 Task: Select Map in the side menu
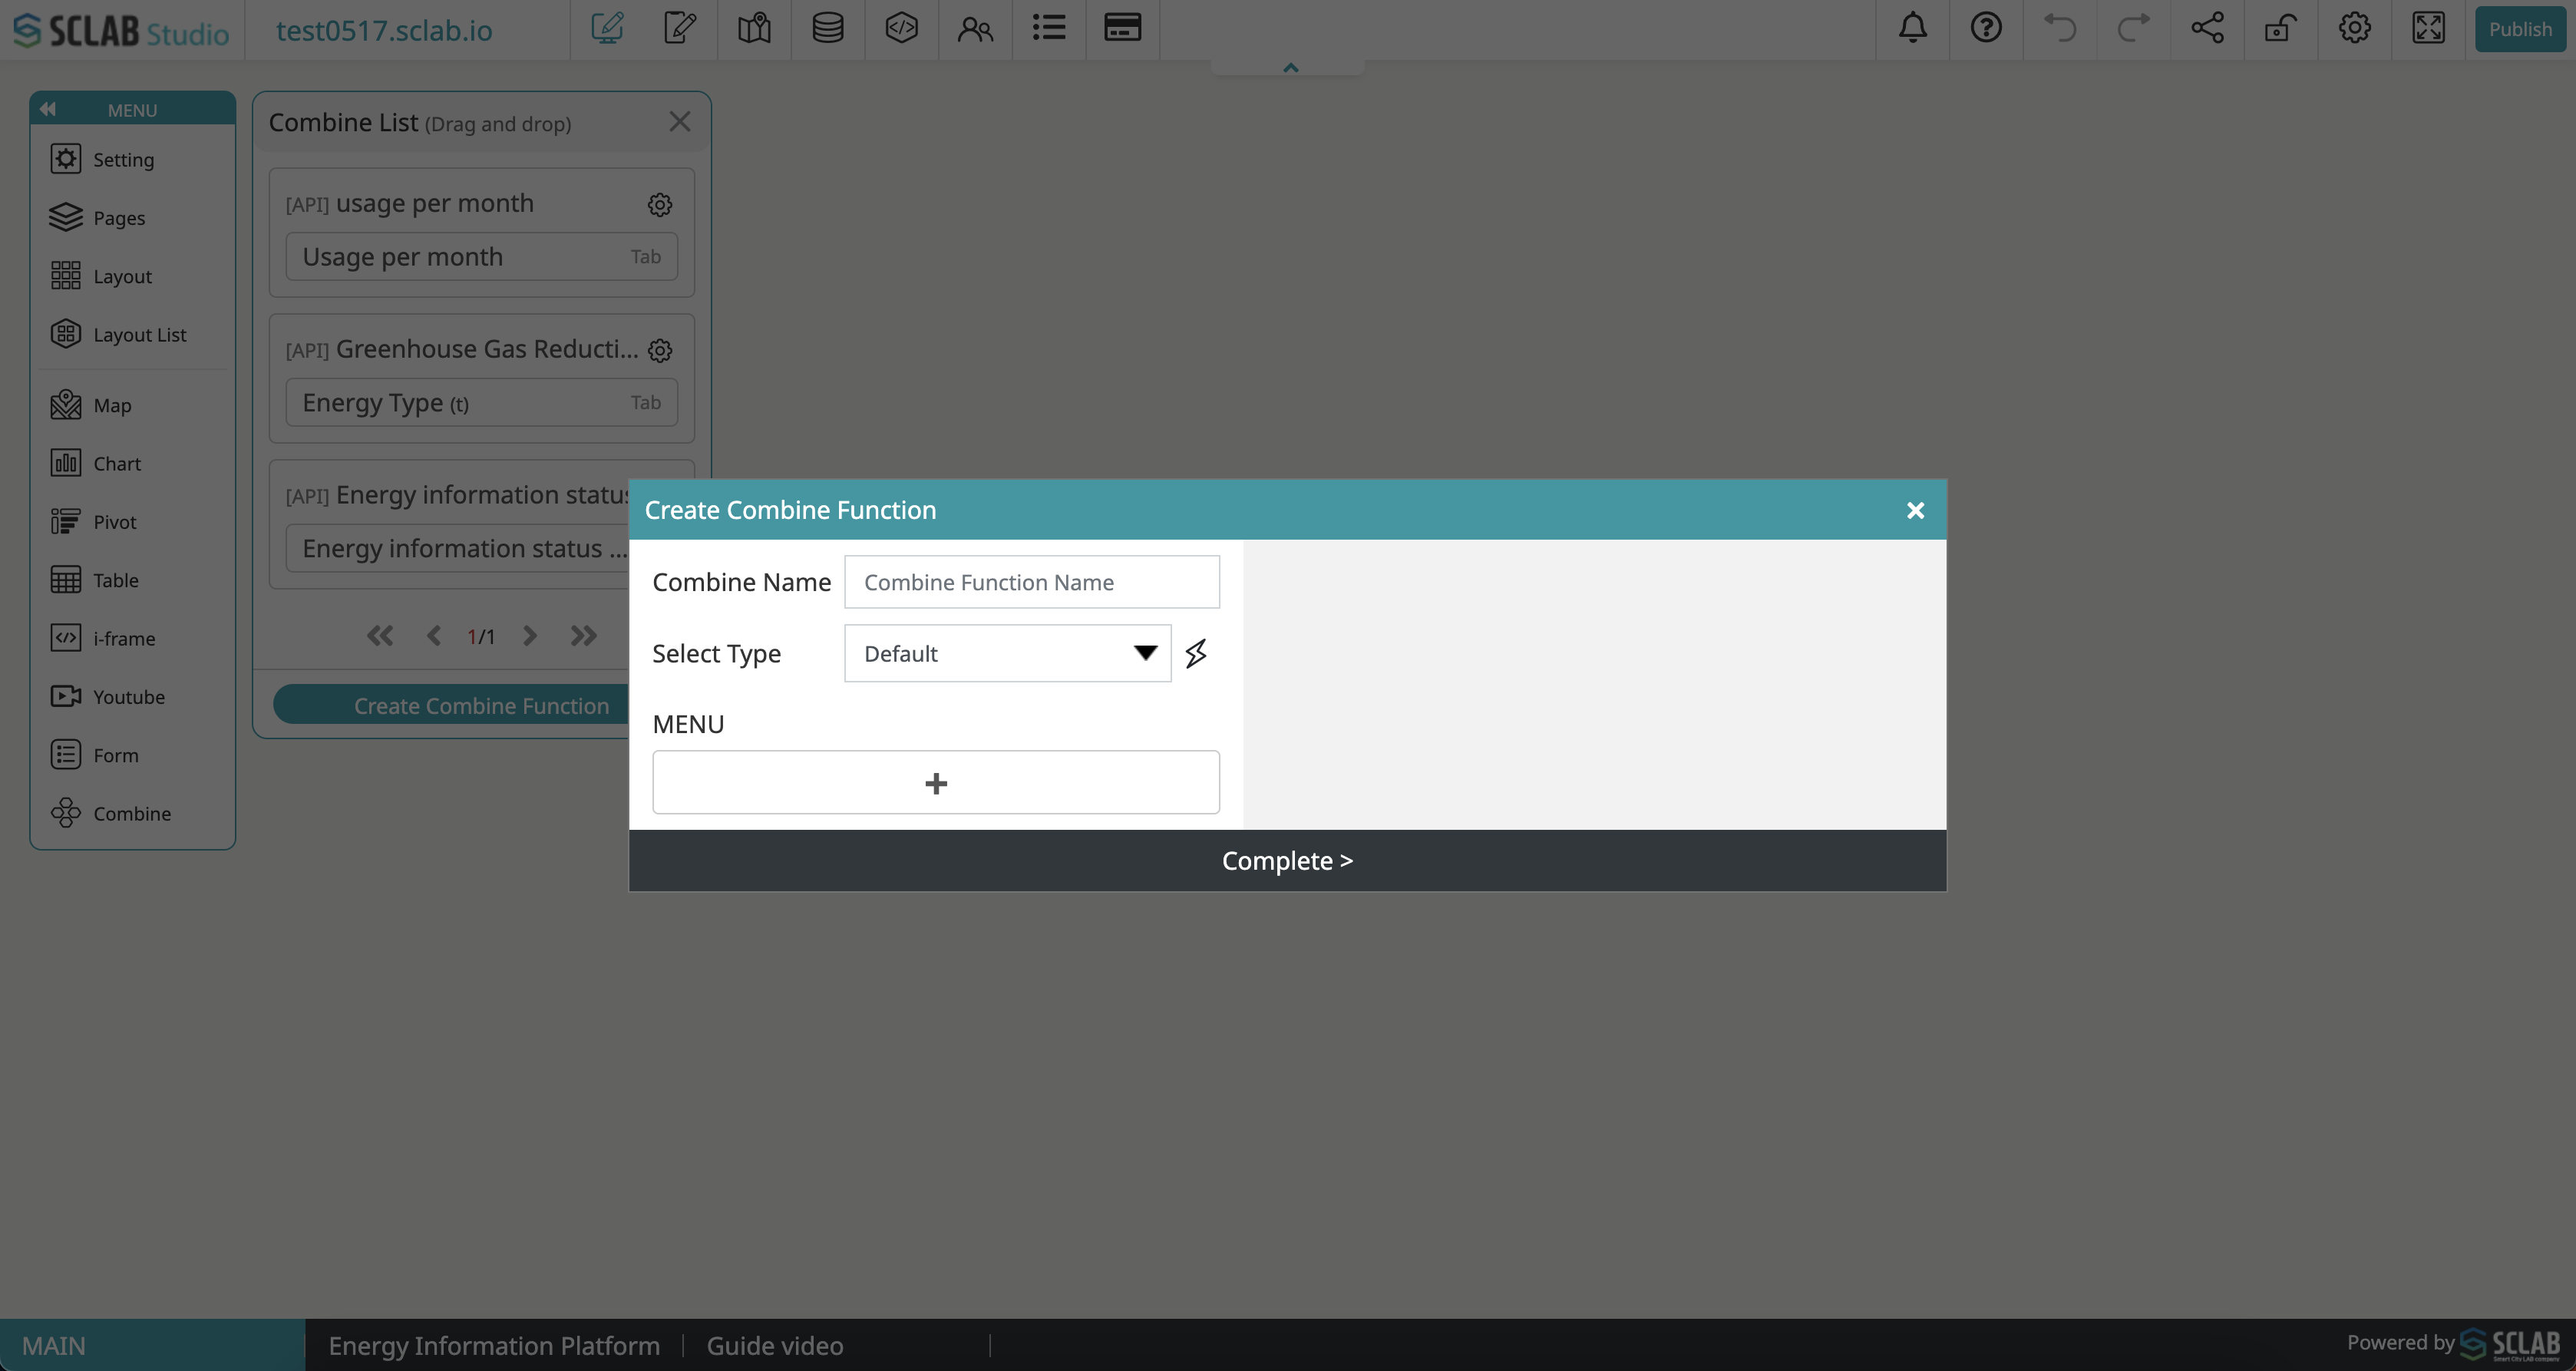tap(132, 405)
